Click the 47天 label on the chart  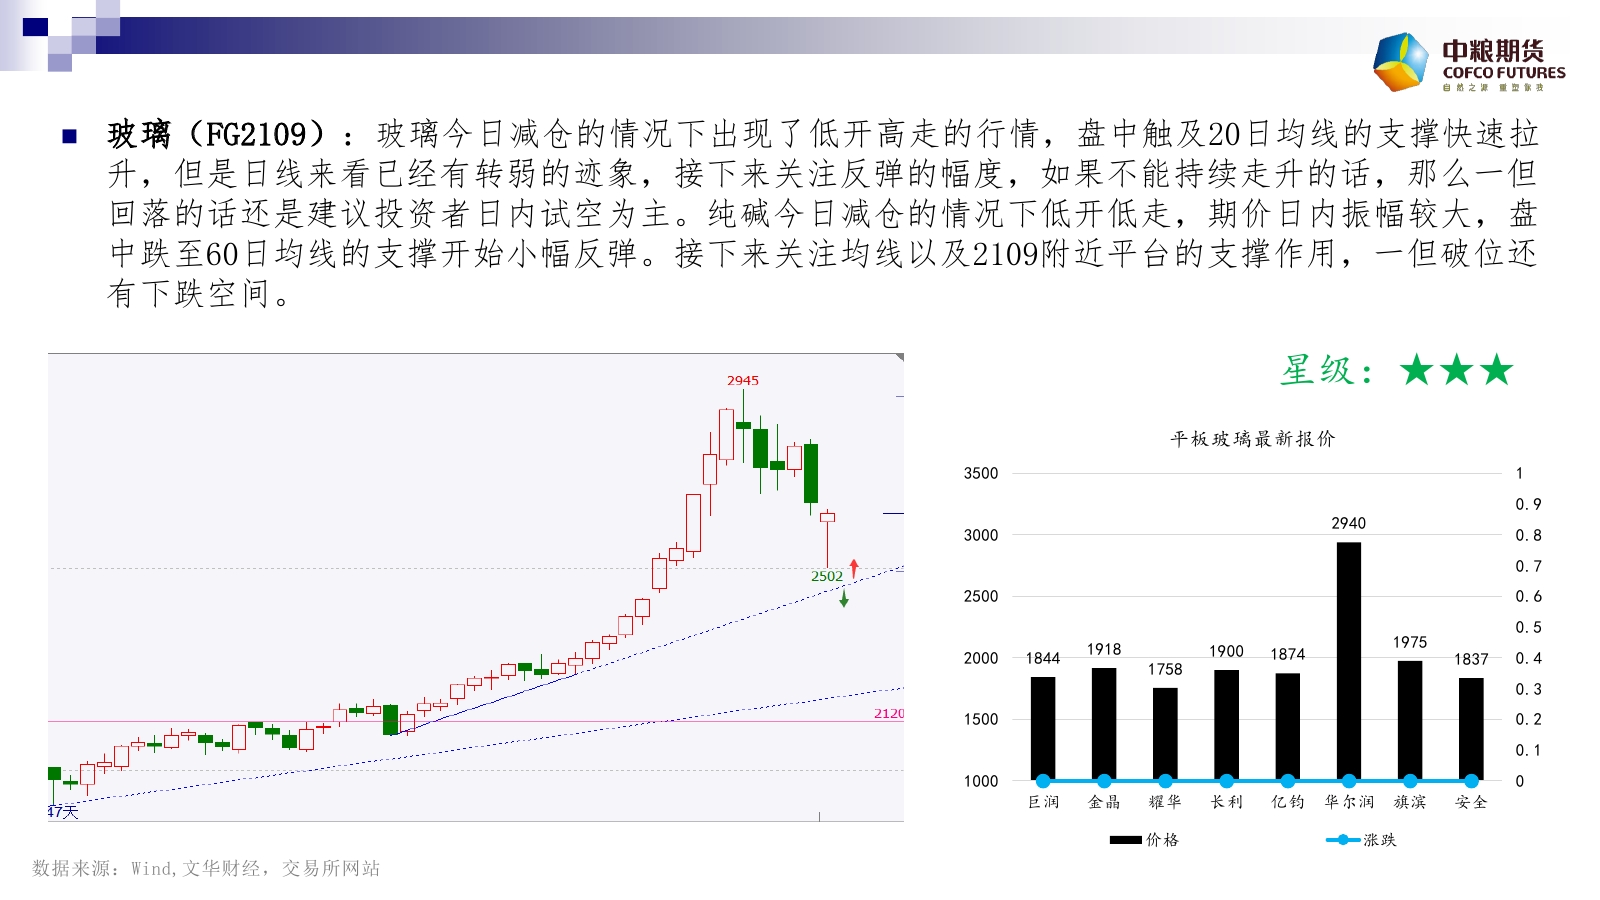63,812
